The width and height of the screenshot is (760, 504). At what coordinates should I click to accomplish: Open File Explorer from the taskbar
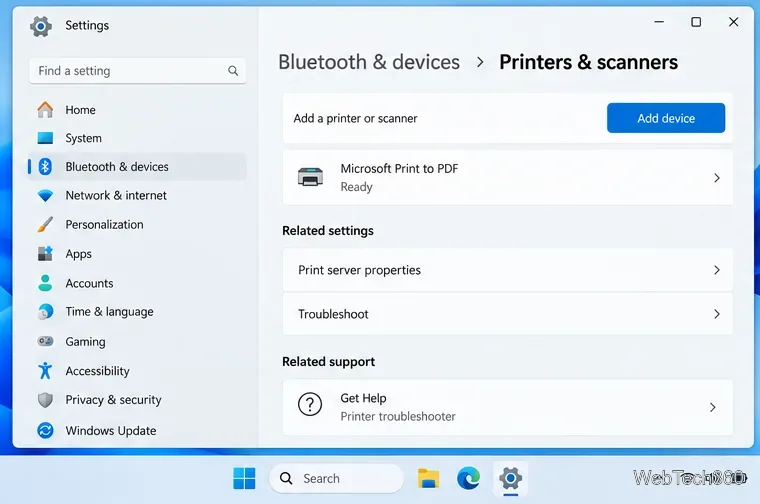click(x=428, y=478)
